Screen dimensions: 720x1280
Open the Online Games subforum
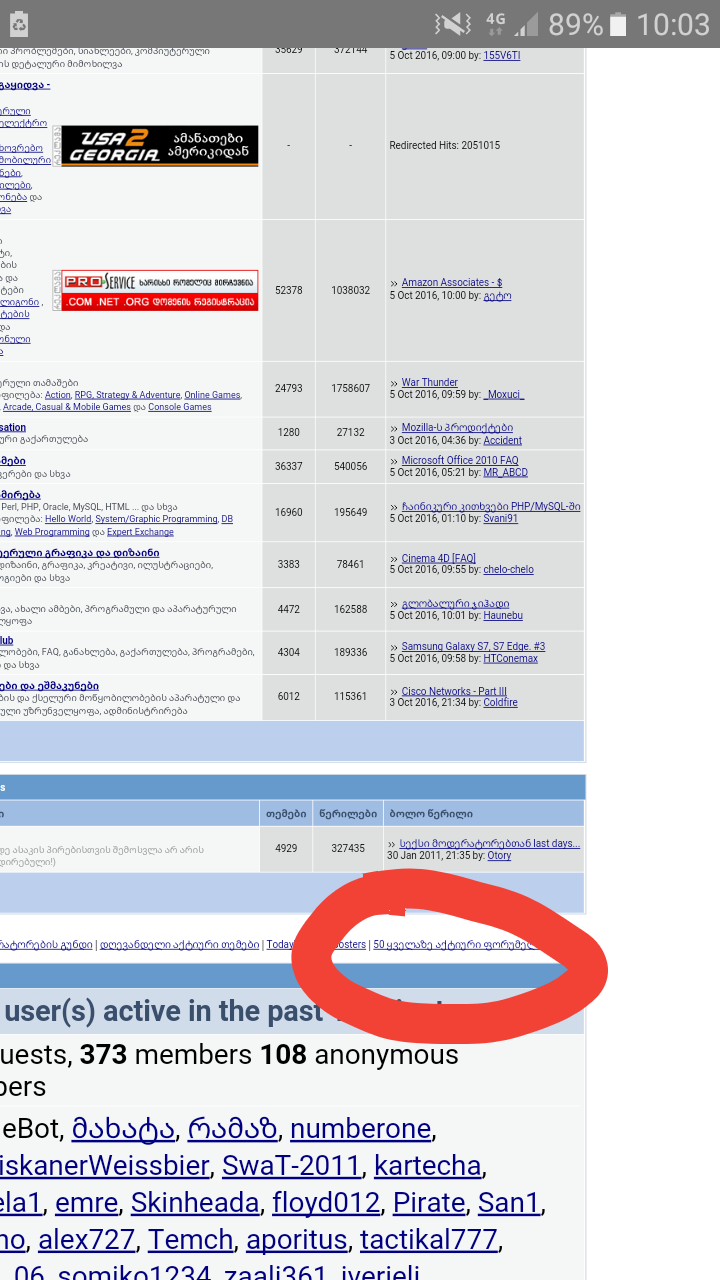pyautogui.click(x=212, y=395)
